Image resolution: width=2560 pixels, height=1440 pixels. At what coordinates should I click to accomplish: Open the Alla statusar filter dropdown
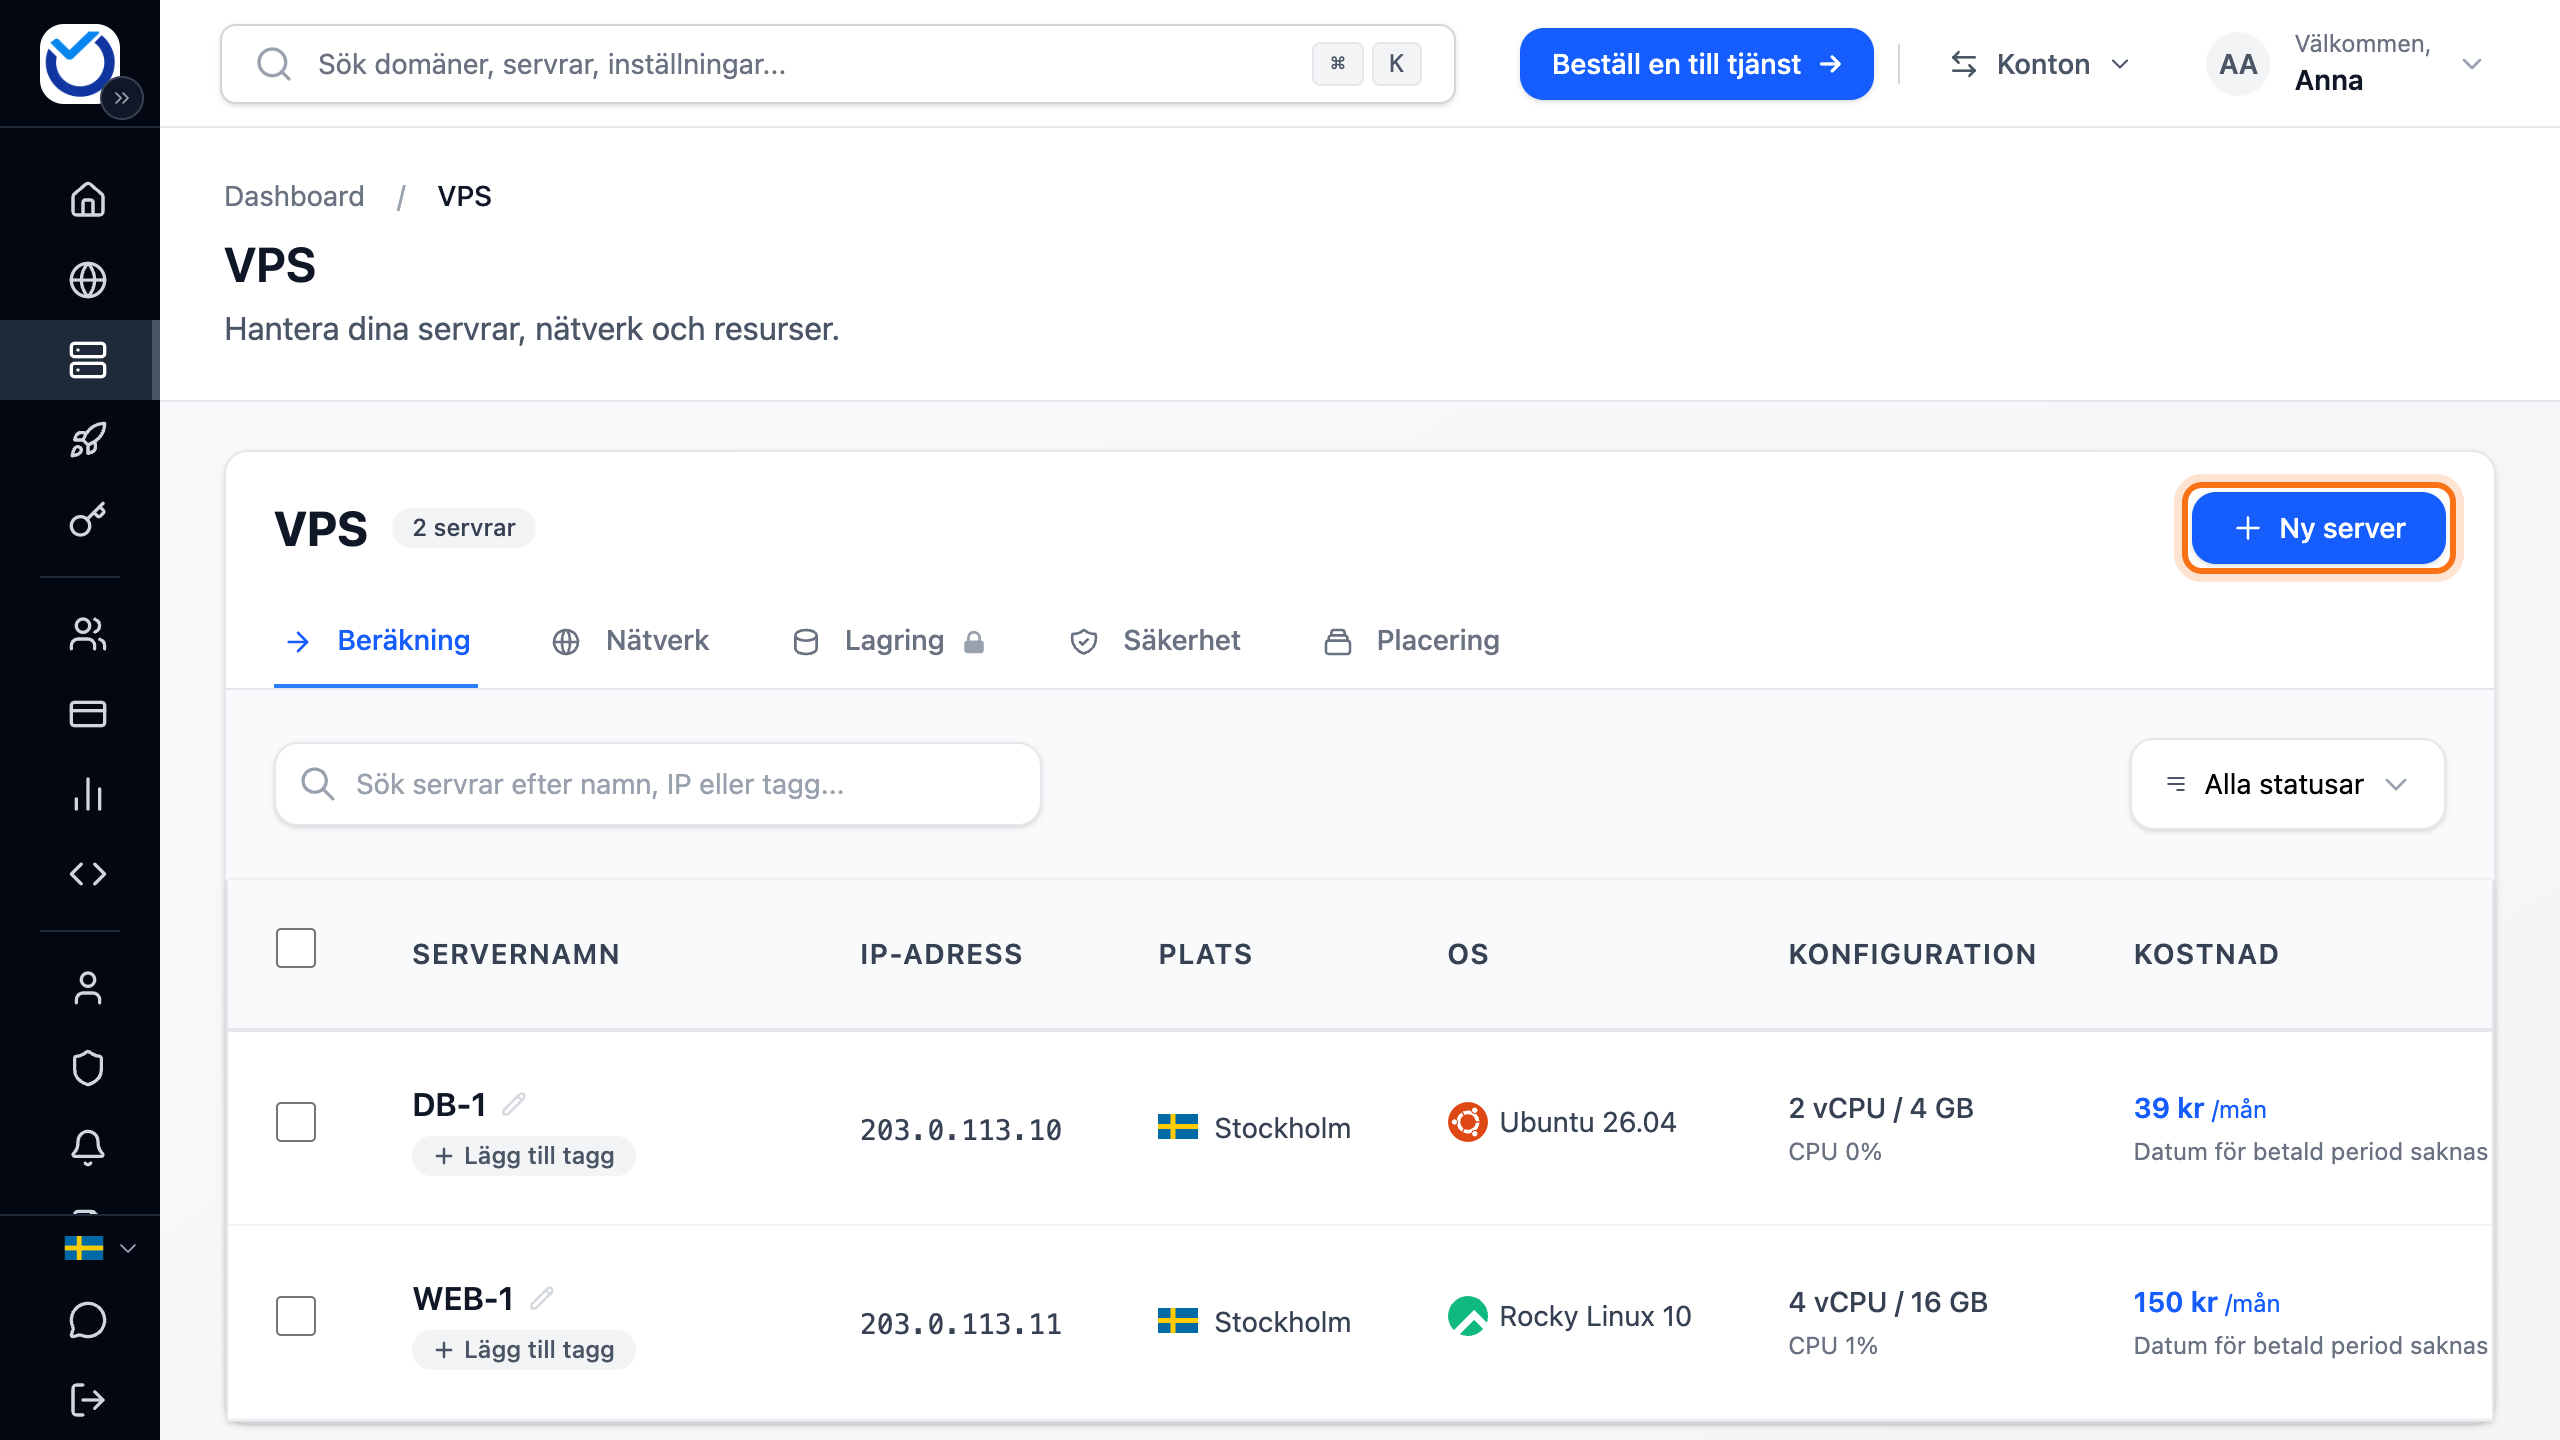(2287, 784)
